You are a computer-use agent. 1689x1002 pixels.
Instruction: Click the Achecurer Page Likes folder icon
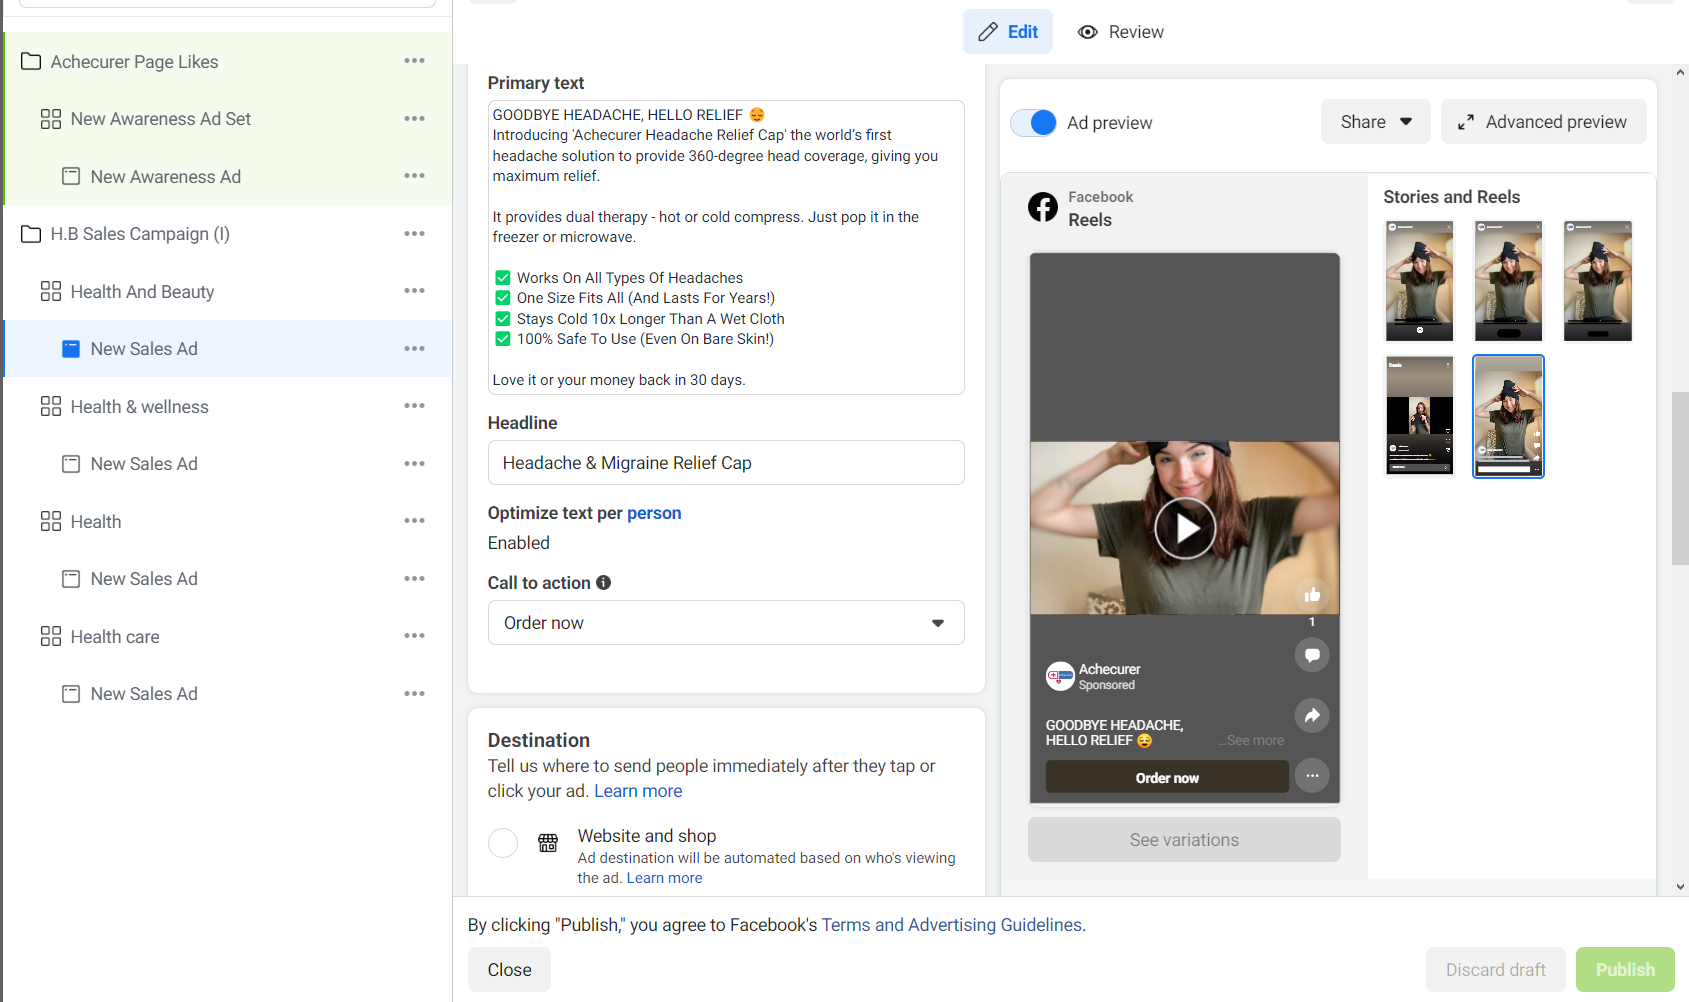31,62
